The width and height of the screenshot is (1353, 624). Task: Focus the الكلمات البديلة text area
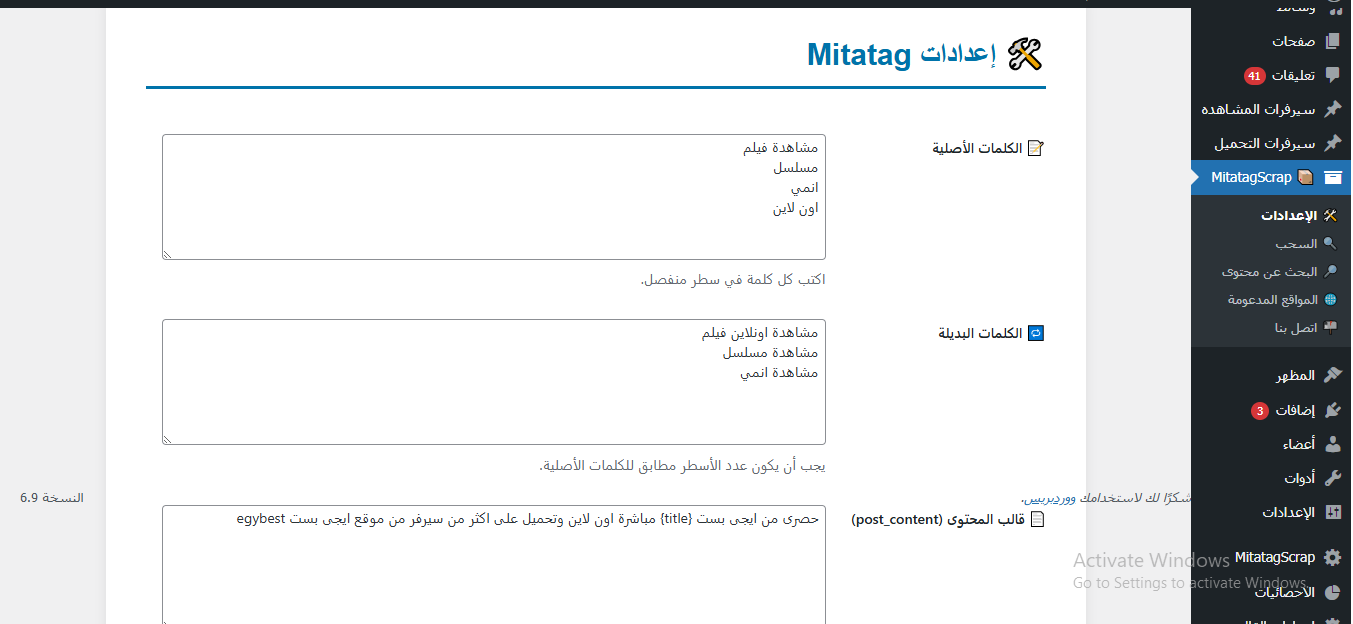coord(493,382)
